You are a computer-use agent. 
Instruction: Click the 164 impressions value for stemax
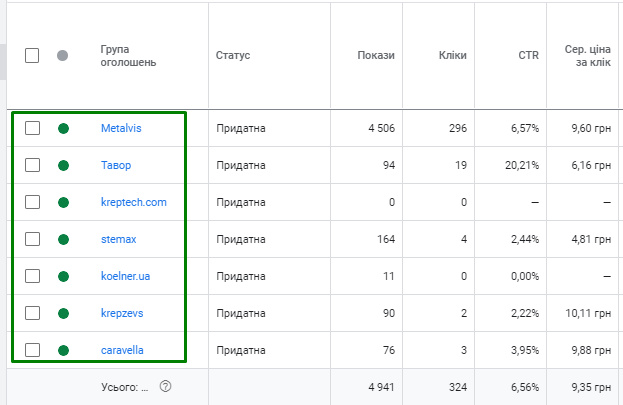[x=386, y=239]
